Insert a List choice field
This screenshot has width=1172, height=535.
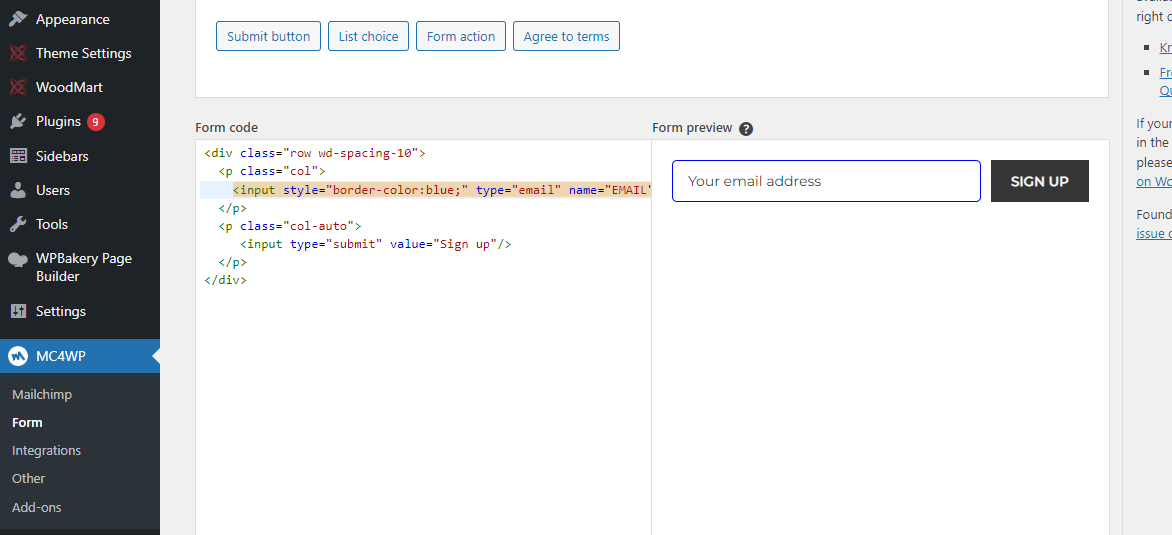[x=368, y=36]
